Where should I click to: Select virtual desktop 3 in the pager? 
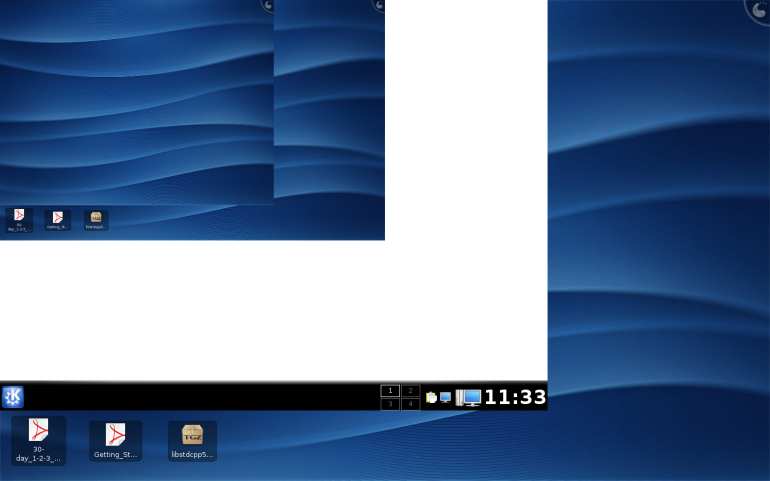[390, 404]
